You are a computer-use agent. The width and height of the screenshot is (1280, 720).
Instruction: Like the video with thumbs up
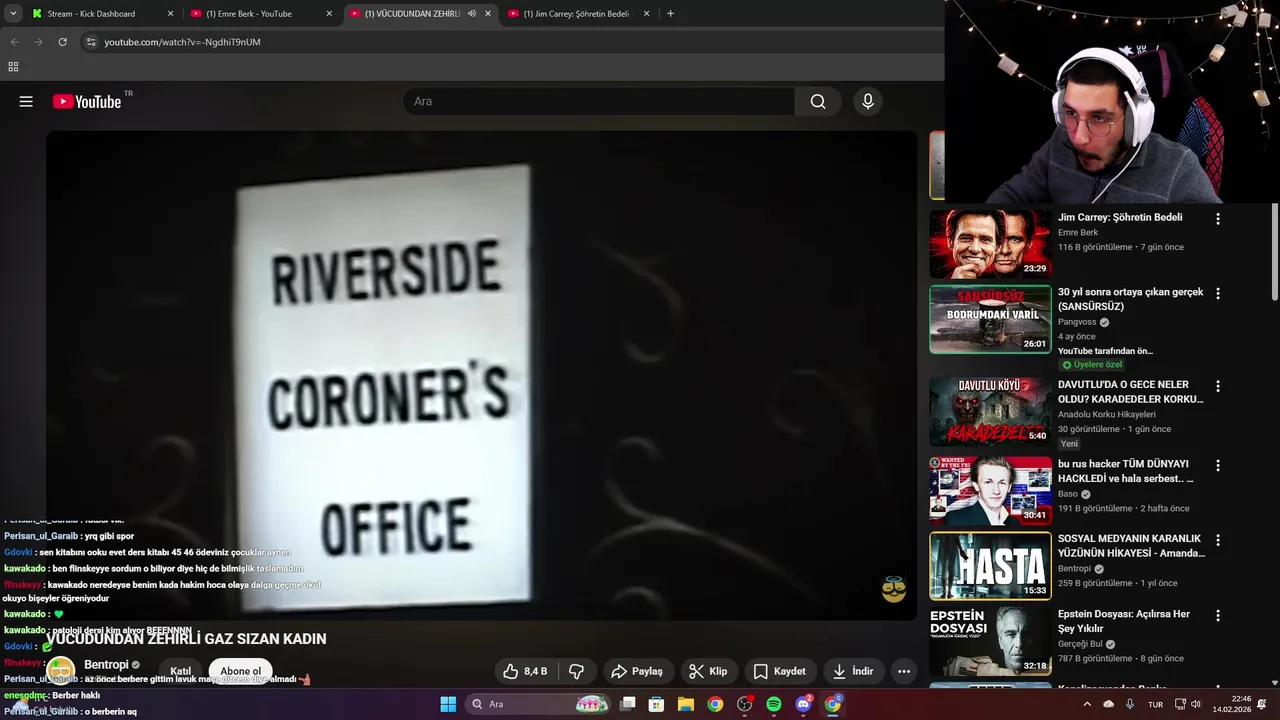(526, 671)
